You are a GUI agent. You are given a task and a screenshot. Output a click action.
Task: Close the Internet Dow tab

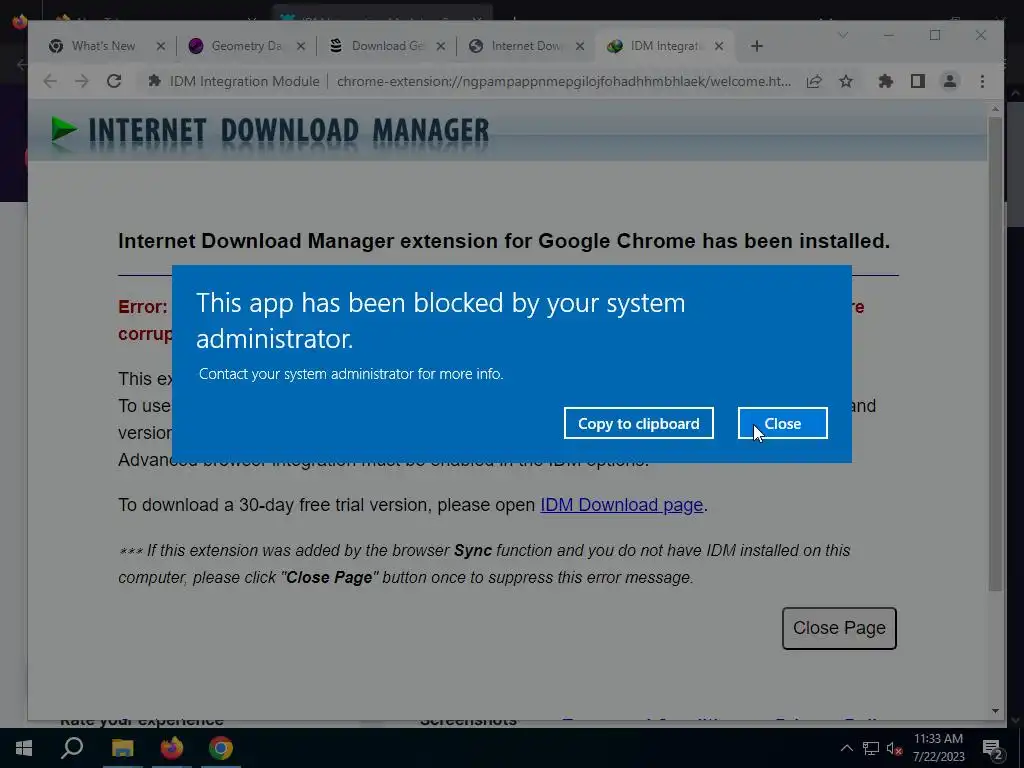pyautogui.click(x=580, y=46)
